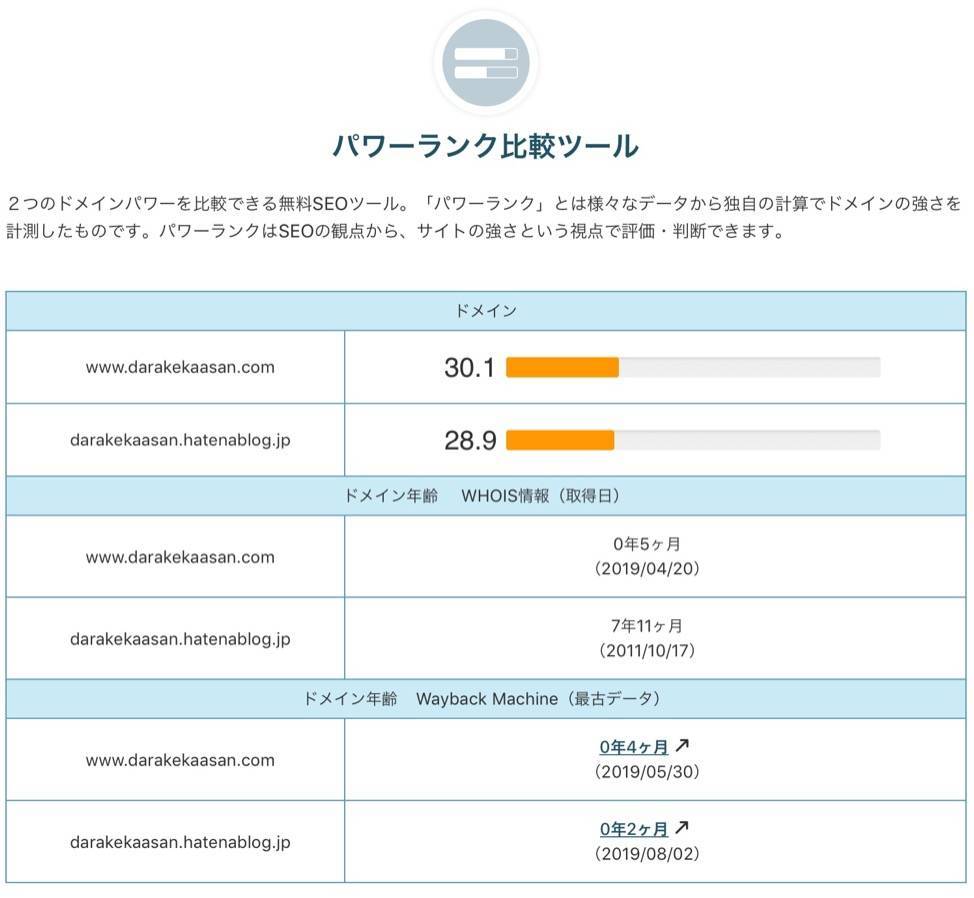Screen dimensions: 974x898
Task: Click darakekaasan.hatenablog.jp in the Wayback Machine section
Action: pyautogui.click(x=180, y=842)
